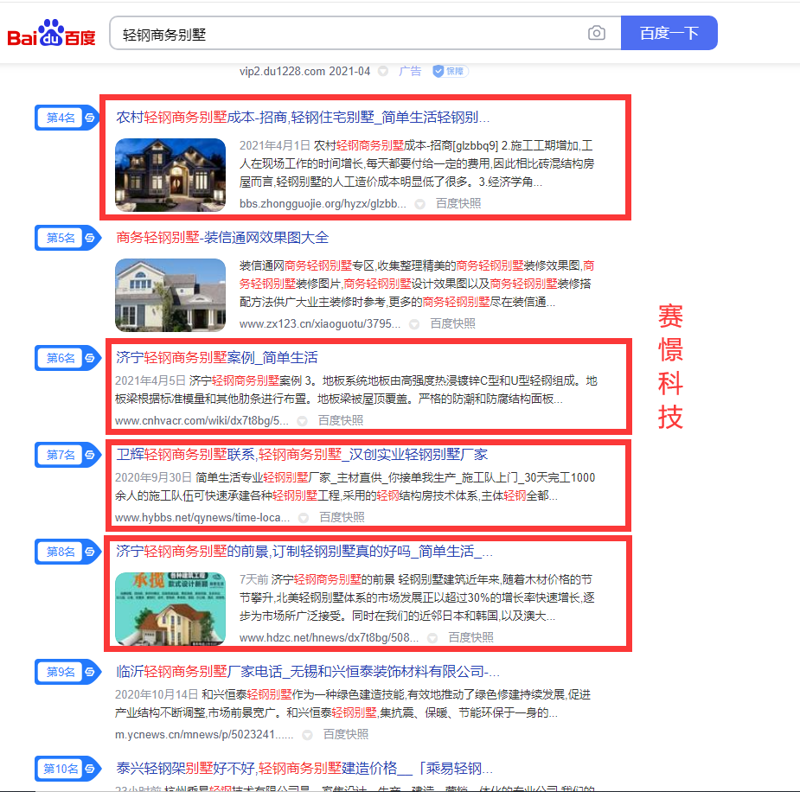Open camera image search icon
The height and width of the screenshot is (792, 800).
[596, 33]
